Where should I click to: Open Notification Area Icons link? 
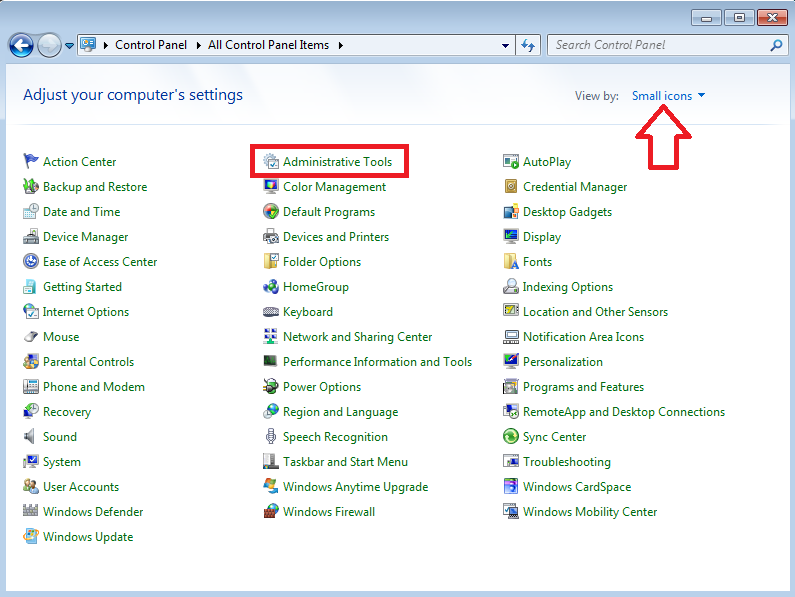pyautogui.click(x=584, y=337)
